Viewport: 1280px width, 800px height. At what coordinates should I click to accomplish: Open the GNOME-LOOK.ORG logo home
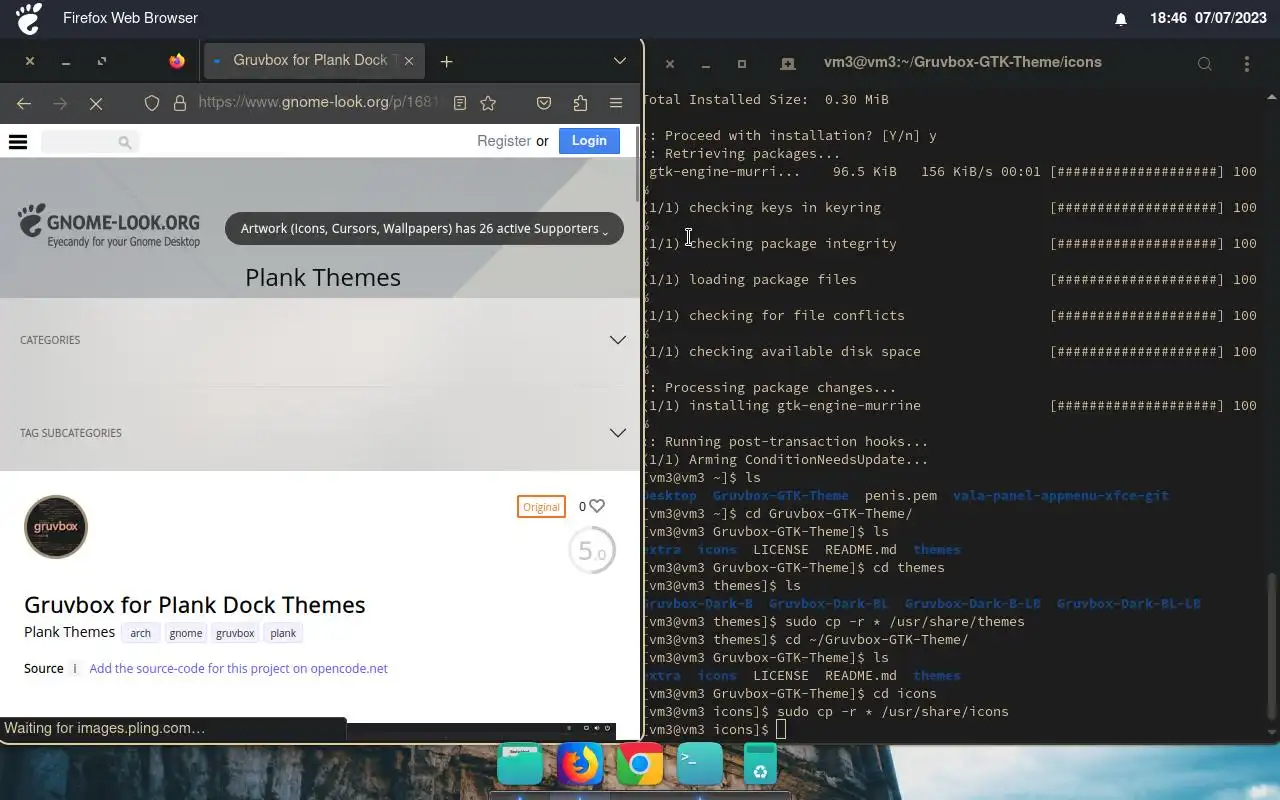click(109, 227)
